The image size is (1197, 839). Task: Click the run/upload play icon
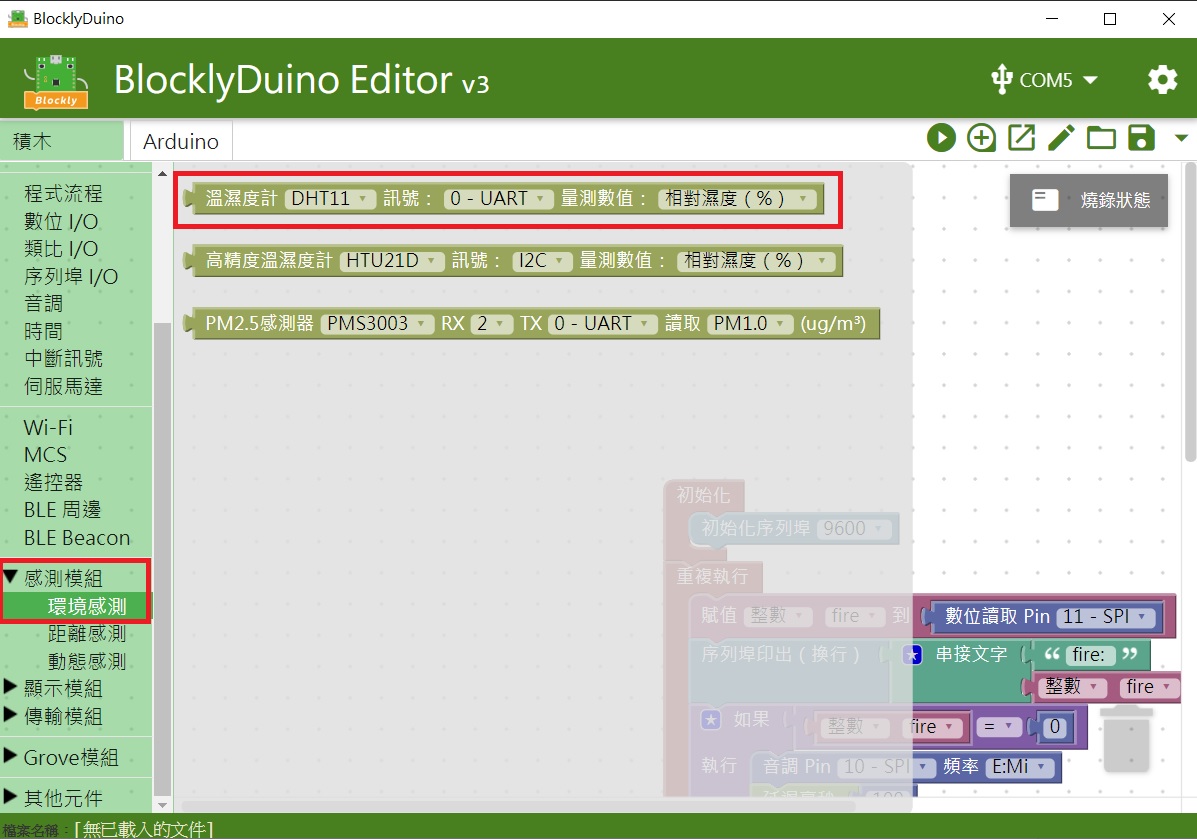(941, 138)
